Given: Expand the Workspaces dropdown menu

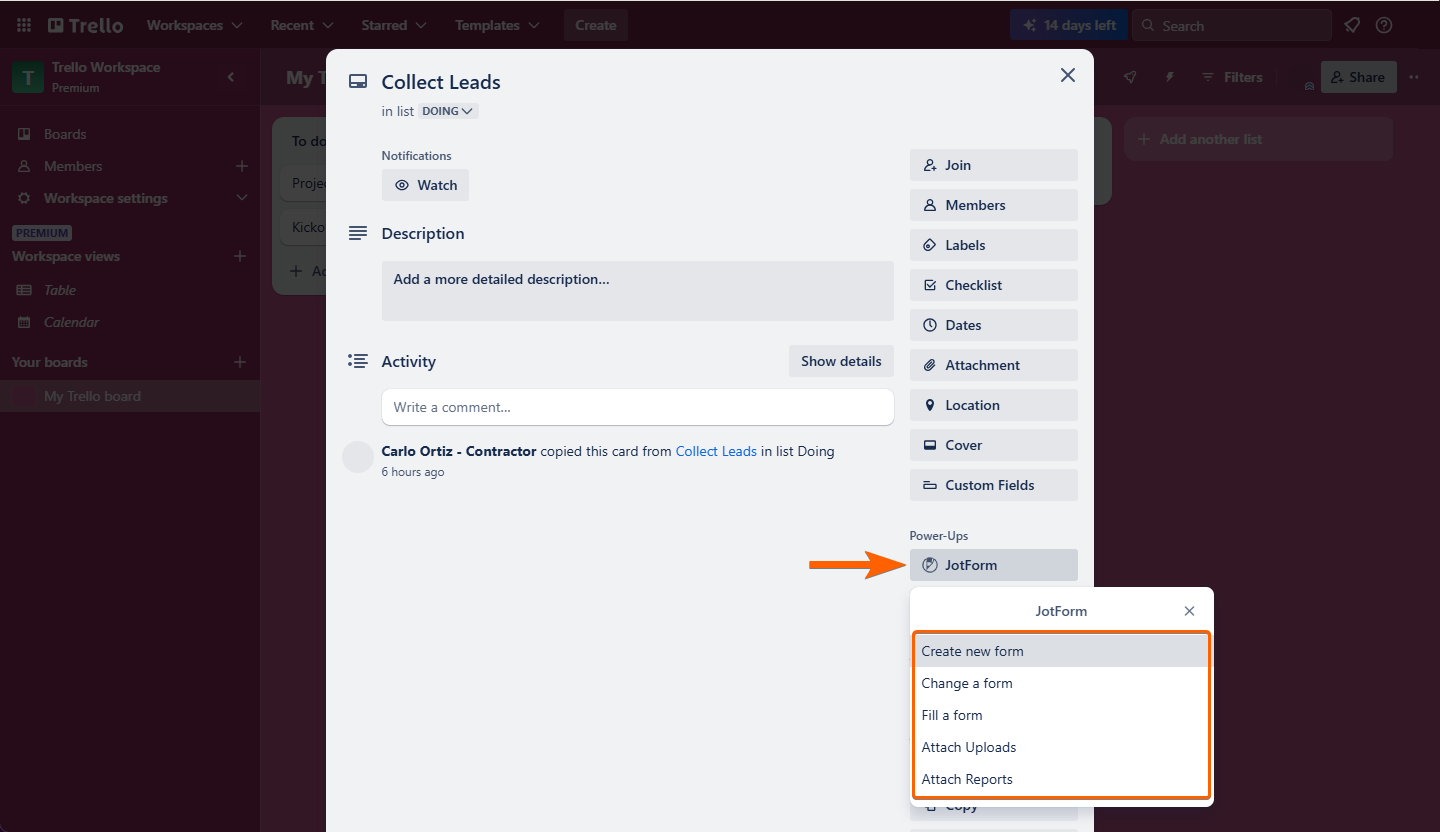Looking at the screenshot, I should point(194,25).
